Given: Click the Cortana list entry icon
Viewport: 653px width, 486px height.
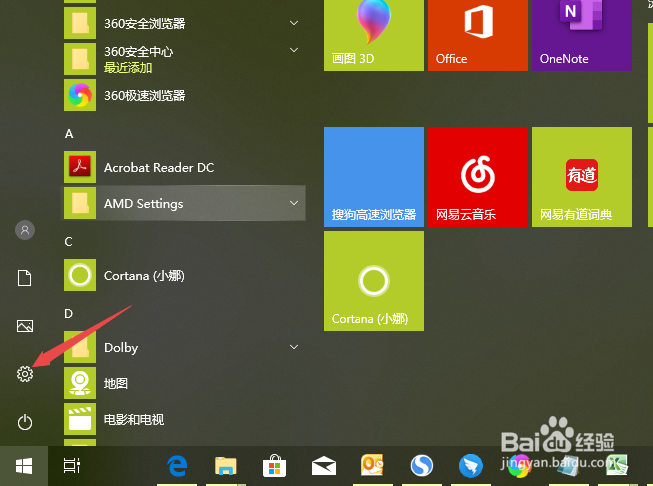Looking at the screenshot, I should [x=80, y=275].
